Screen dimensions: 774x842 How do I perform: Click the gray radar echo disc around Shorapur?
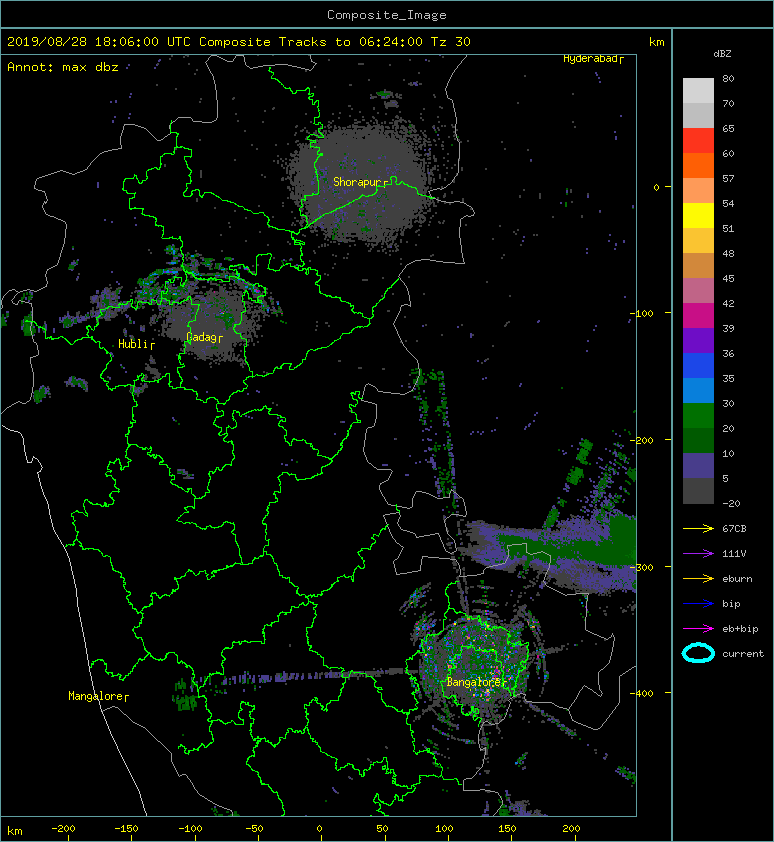[359, 183]
